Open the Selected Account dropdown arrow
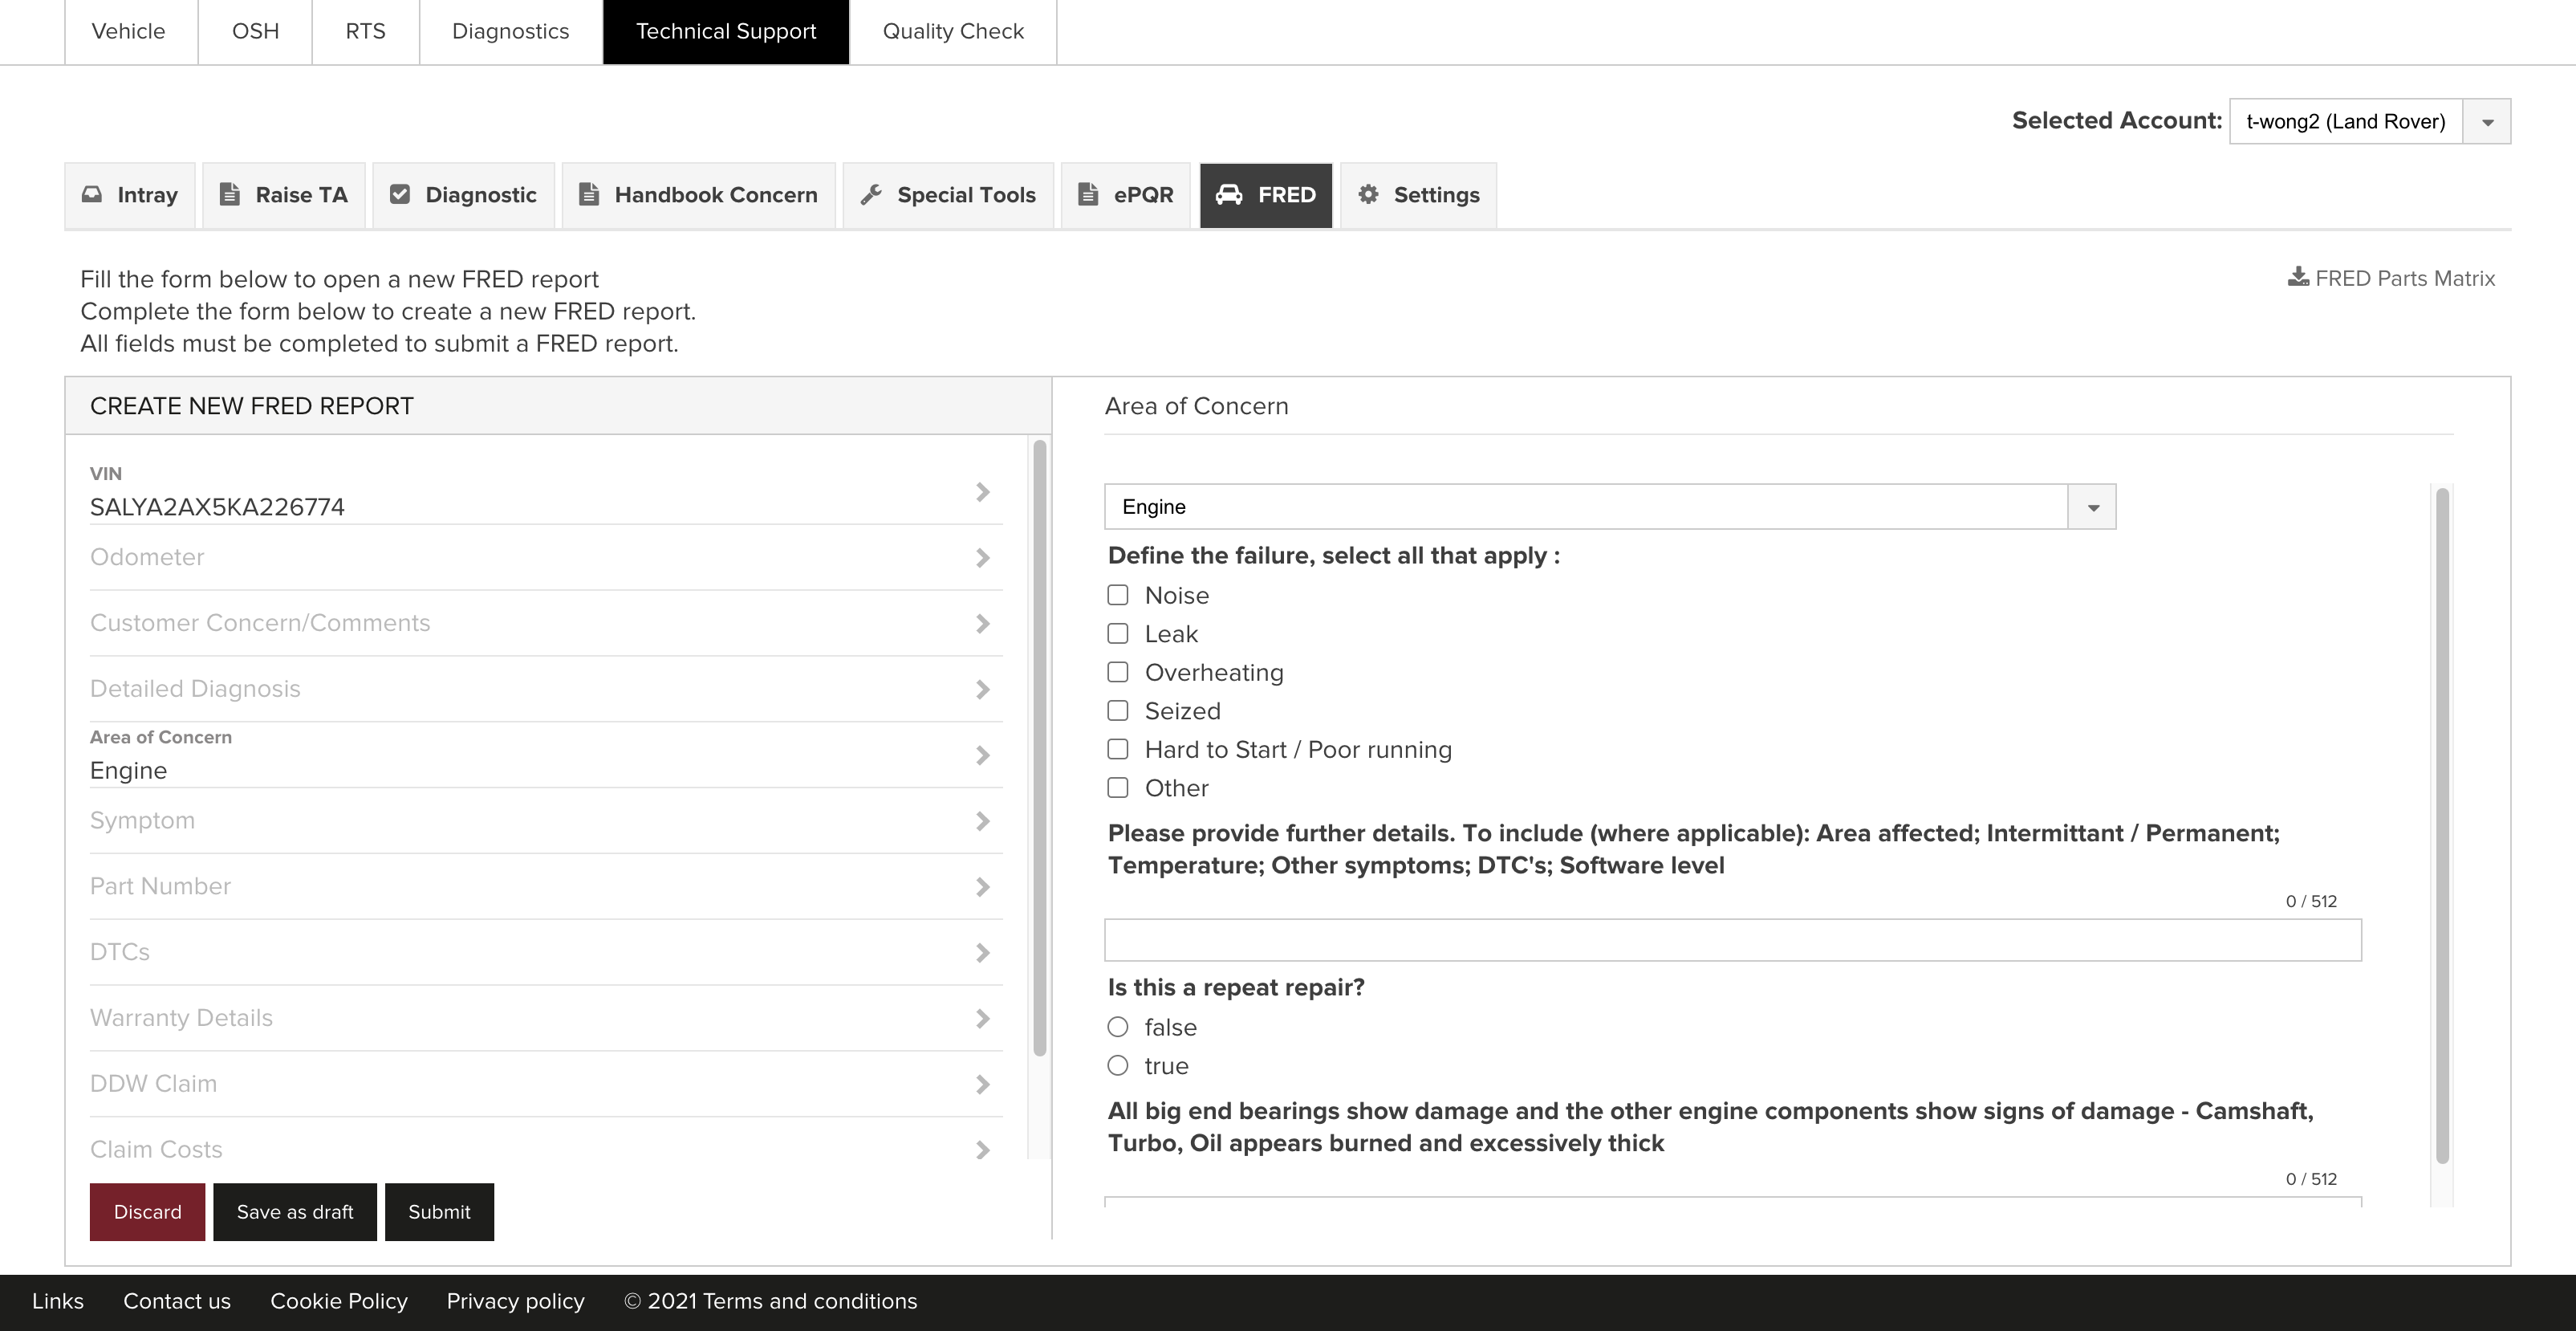 click(x=2487, y=122)
